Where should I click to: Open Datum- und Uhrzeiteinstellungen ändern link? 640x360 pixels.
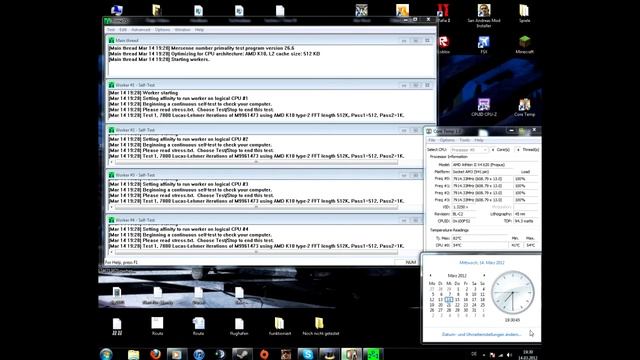pos(482,334)
